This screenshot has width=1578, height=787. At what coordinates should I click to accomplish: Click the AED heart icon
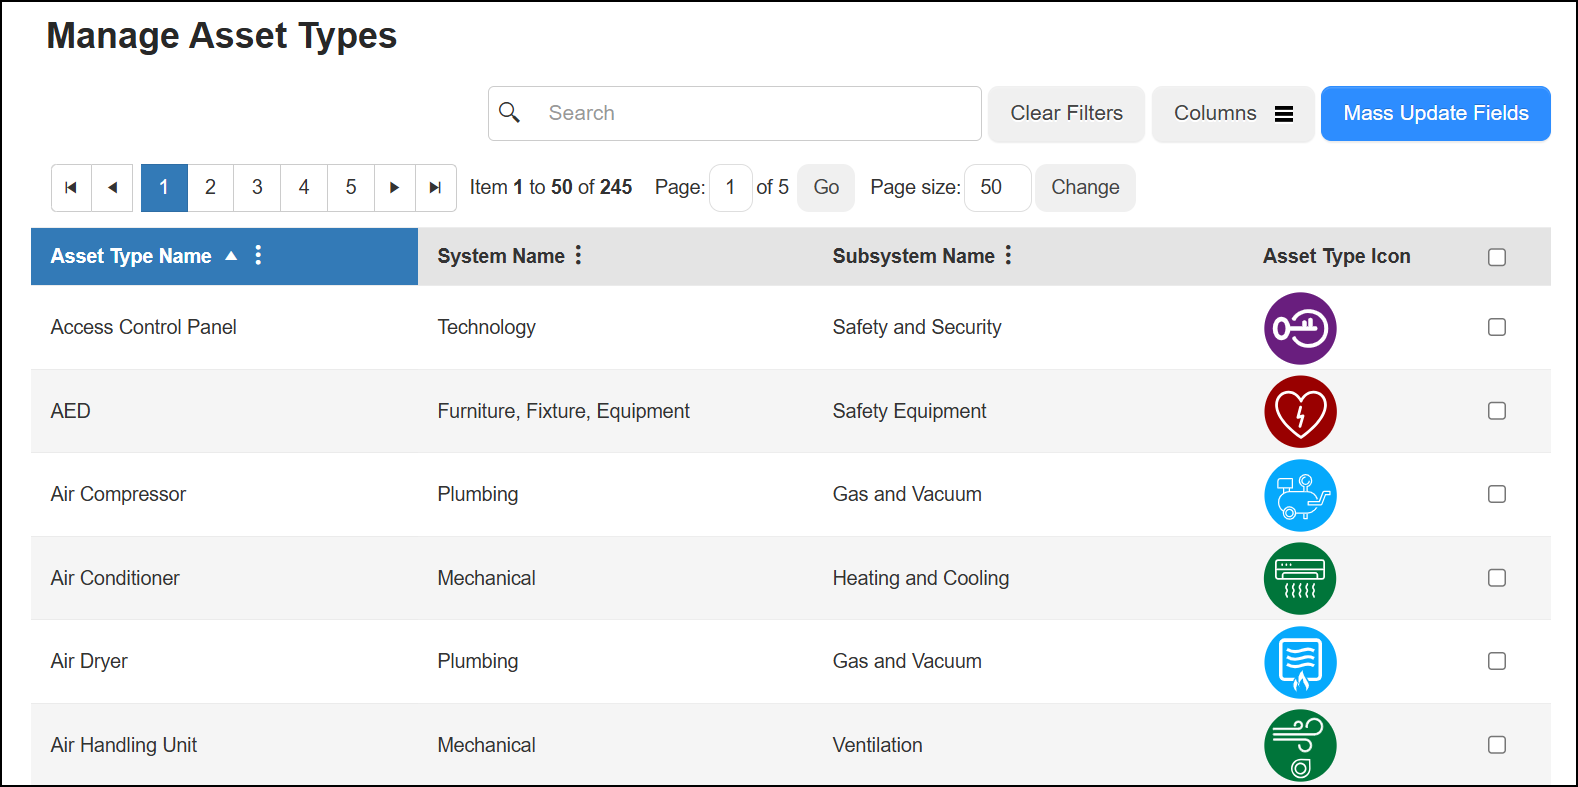click(x=1300, y=412)
